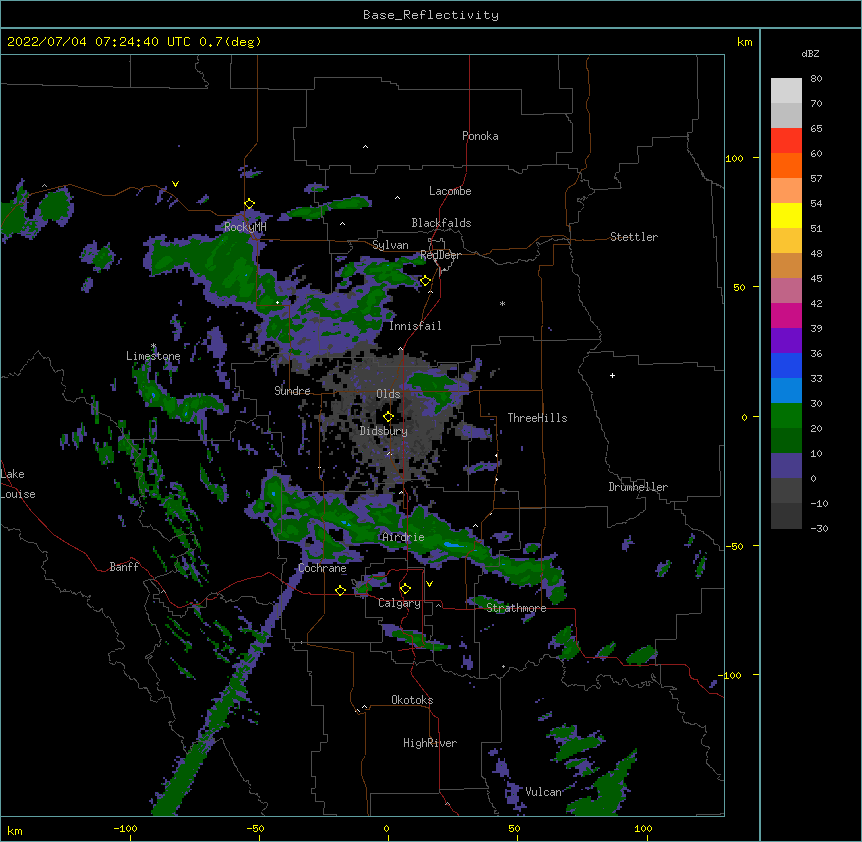The width and height of the screenshot is (862, 842).
Task: Click the Banff label
Action: [x=124, y=567]
